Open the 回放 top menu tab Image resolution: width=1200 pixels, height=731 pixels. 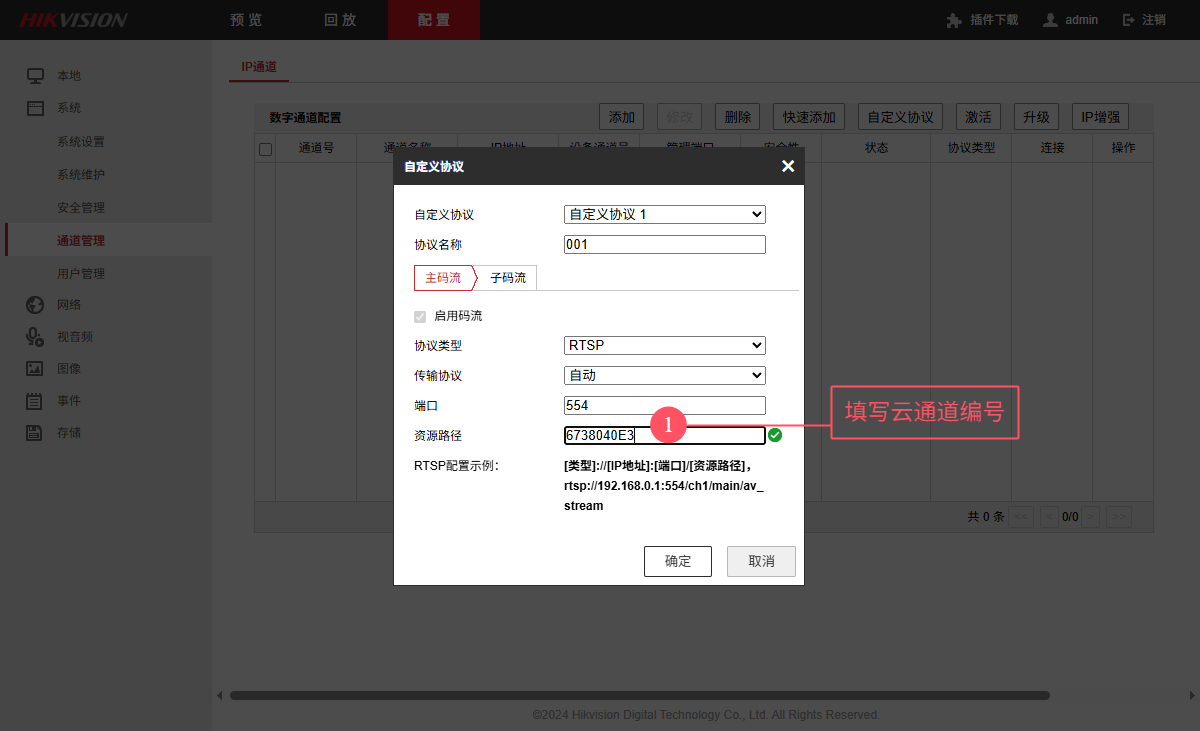coord(340,20)
